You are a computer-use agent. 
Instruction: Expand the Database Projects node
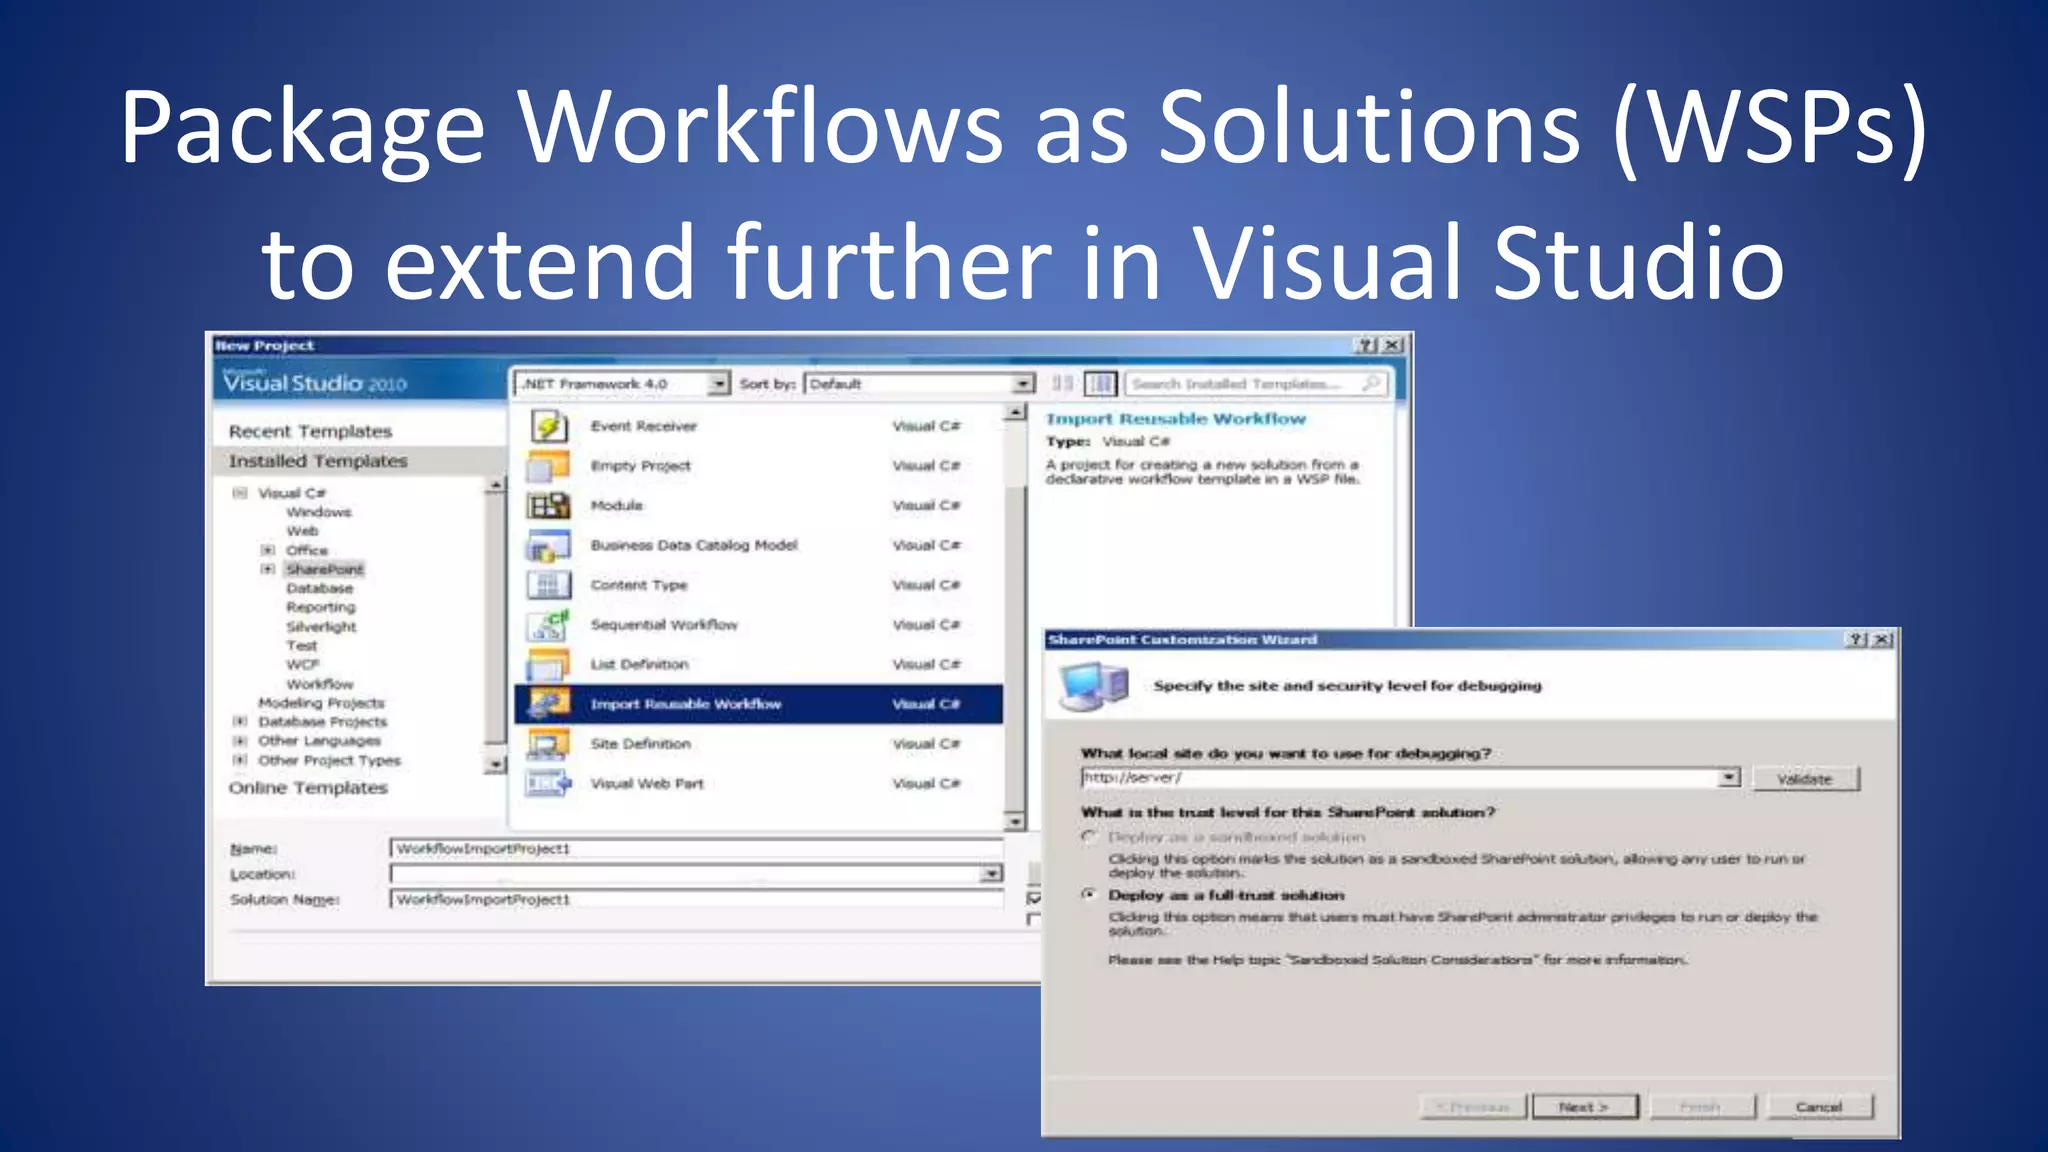[x=240, y=721]
